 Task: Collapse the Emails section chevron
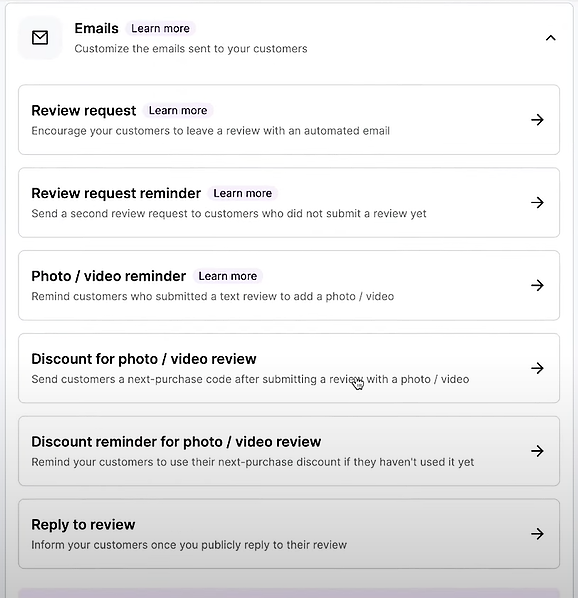[x=550, y=38]
